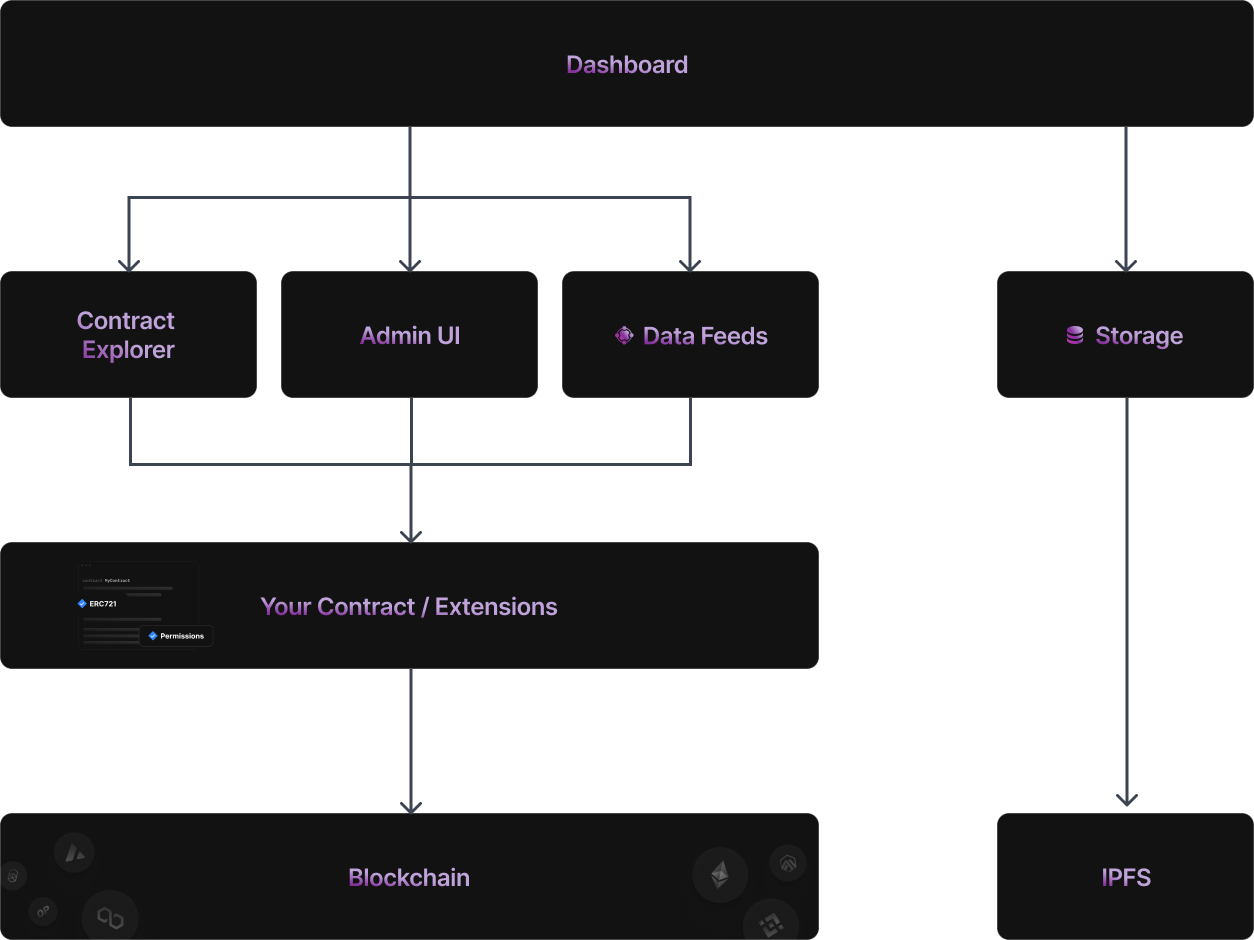Viewport: 1254px width, 940px height.
Task: Click the Optimism OP icon
Action: click(x=42, y=911)
